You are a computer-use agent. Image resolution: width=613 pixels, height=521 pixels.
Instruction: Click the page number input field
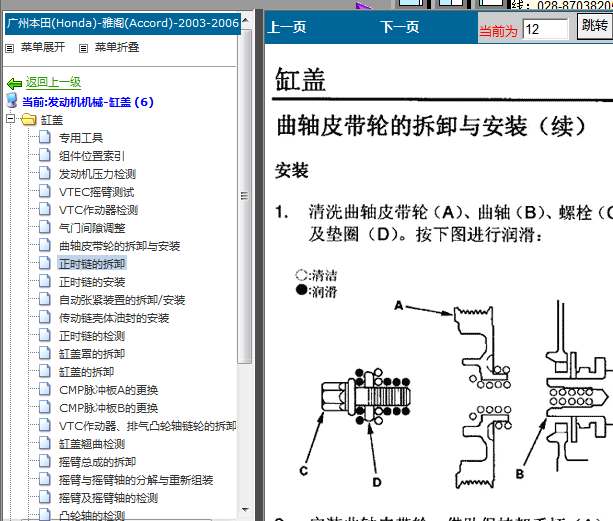(x=545, y=29)
